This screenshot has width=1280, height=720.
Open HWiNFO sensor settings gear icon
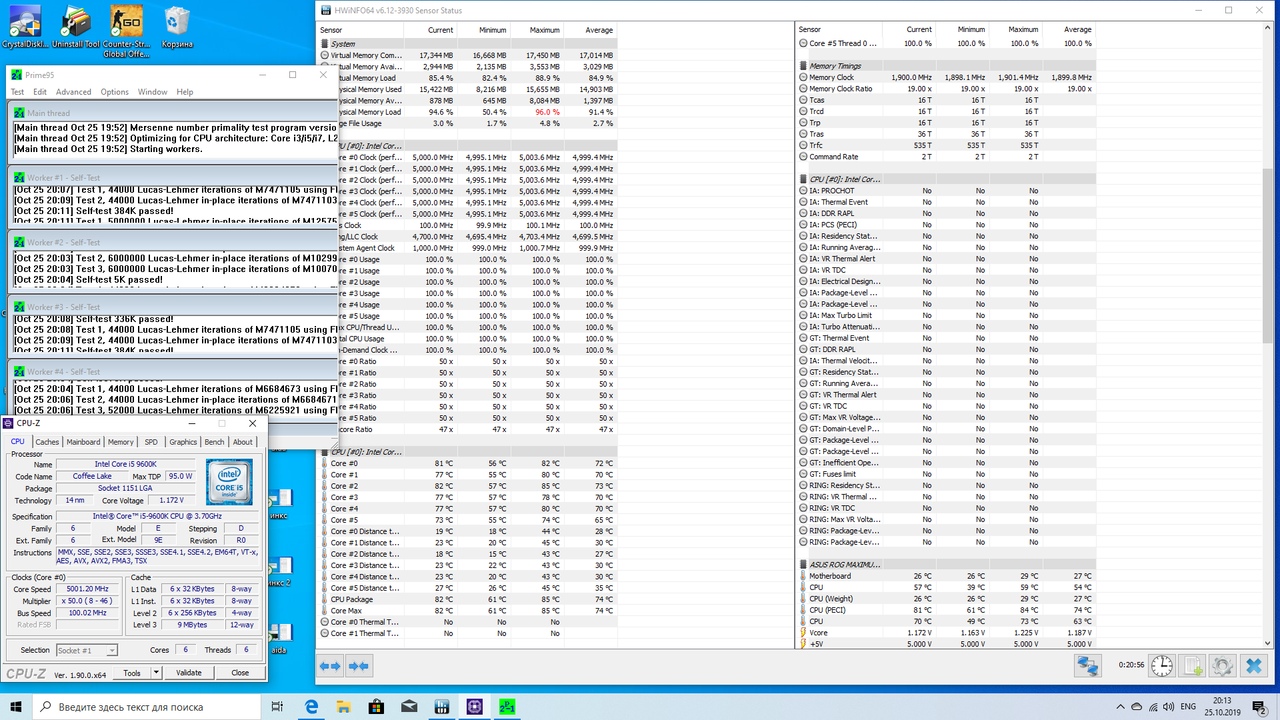[x=1222, y=666]
